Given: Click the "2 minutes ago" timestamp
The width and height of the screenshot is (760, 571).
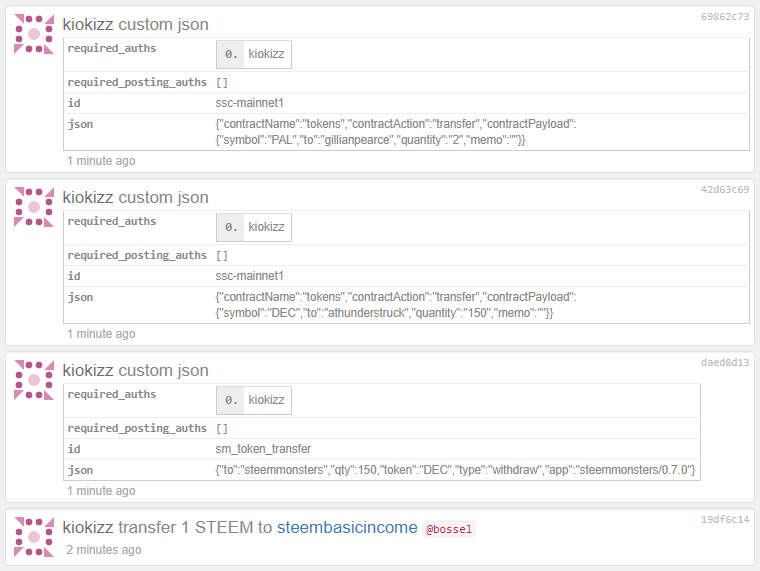Looking at the screenshot, I should click(x=104, y=550).
